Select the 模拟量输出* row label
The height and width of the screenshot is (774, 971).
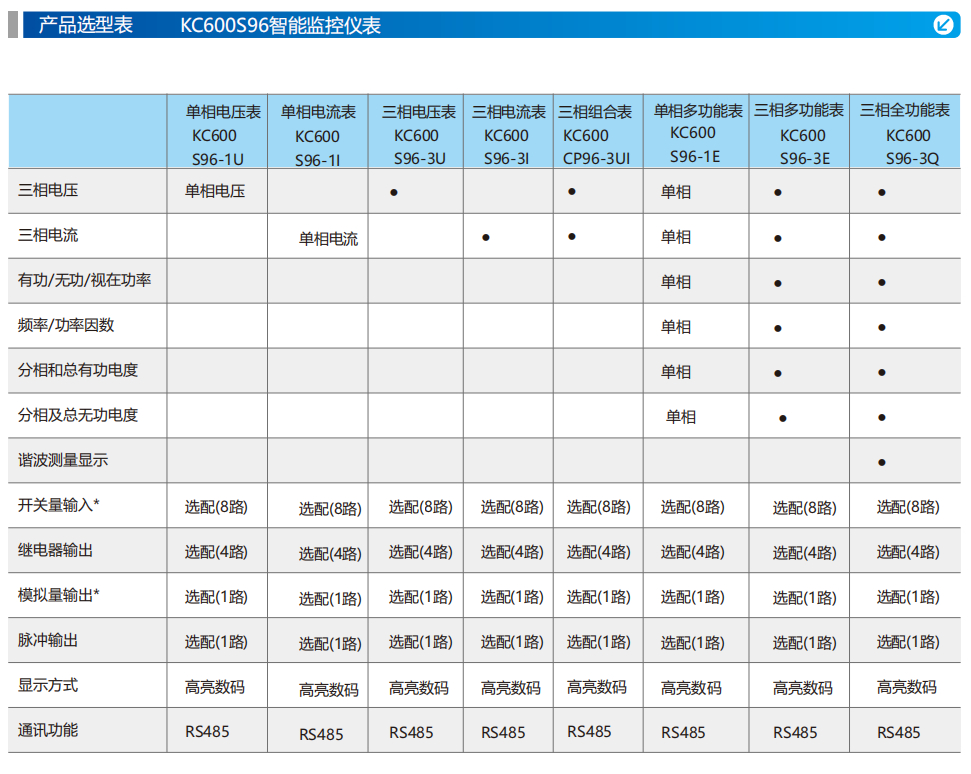59,595
